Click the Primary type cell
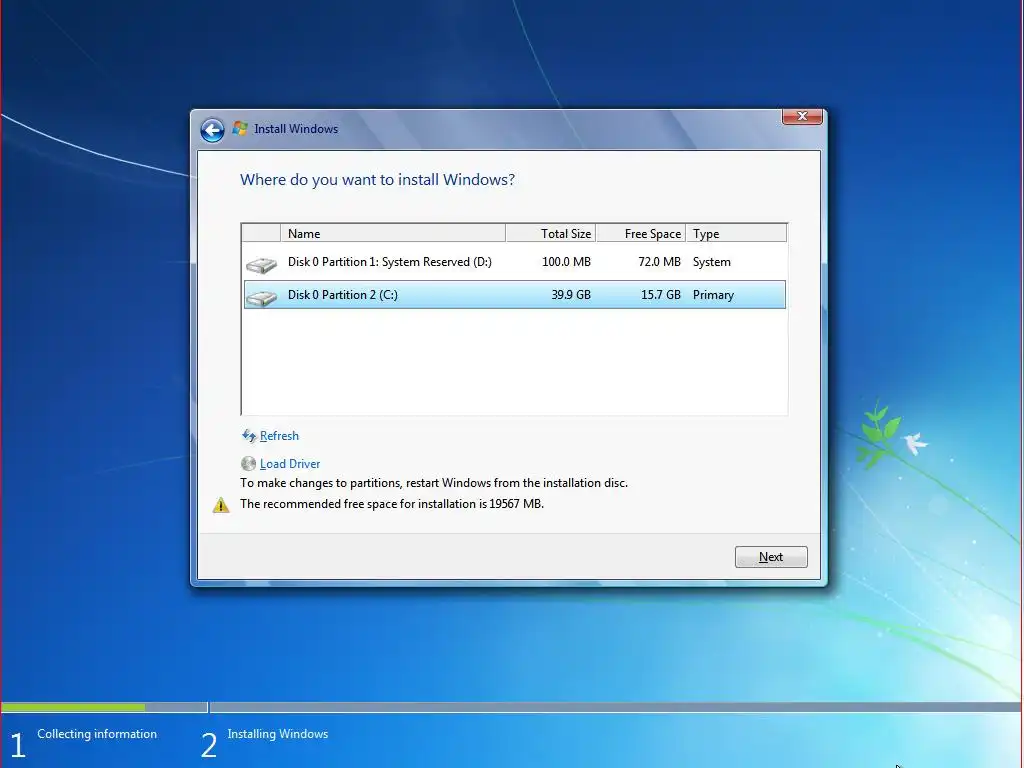Viewport: 1024px width, 768px height. click(x=713, y=295)
